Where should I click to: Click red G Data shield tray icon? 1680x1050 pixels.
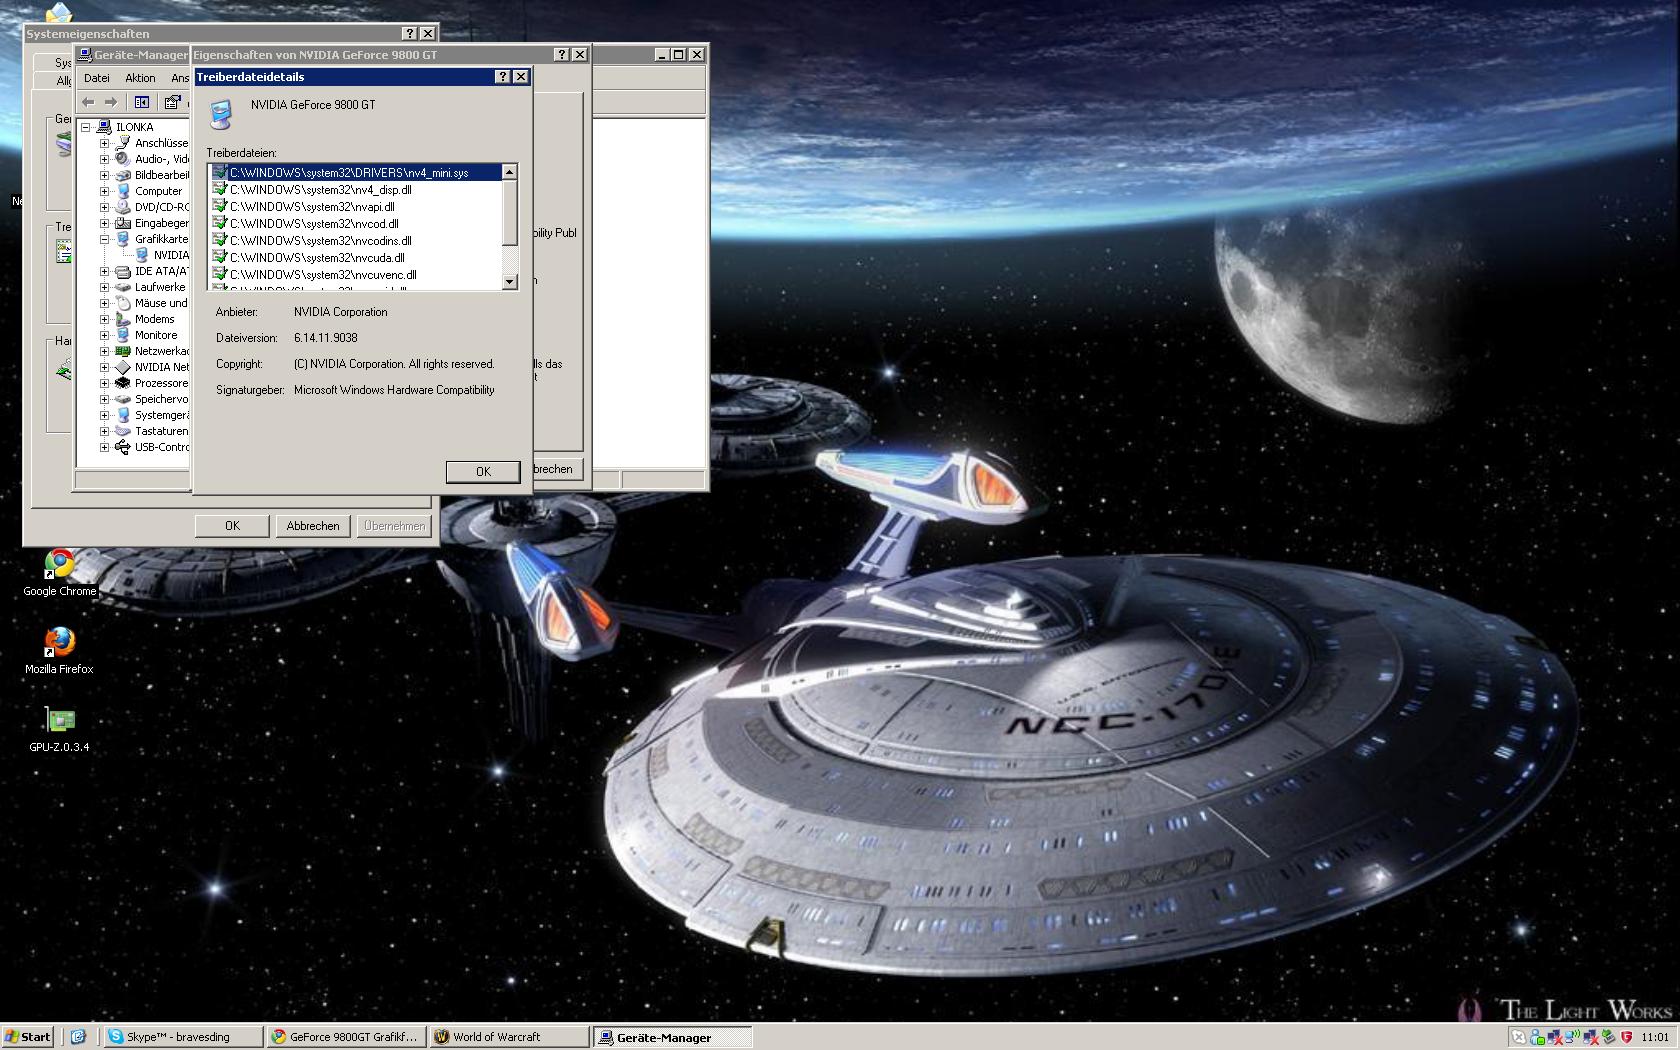[1627, 1037]
